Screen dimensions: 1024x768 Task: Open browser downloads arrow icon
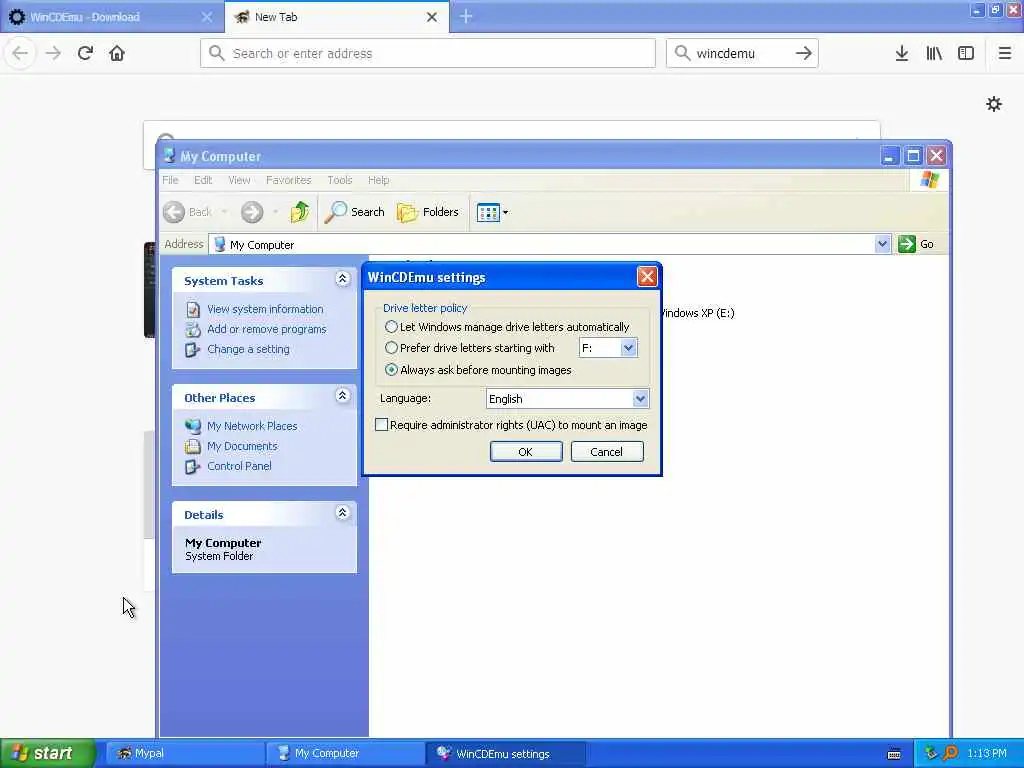[x=902, y=53]
